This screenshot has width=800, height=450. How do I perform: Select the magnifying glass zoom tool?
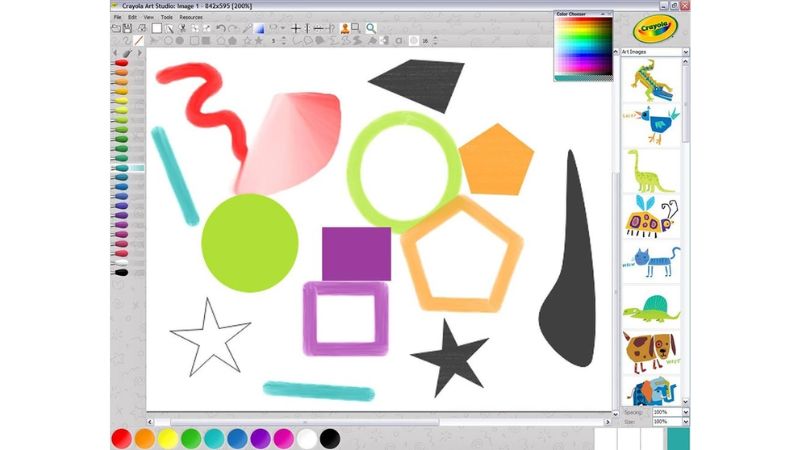(371, 29)
